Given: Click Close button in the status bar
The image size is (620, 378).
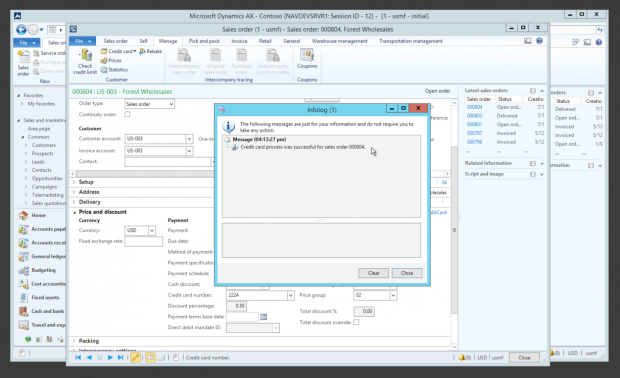Looking at the screenshot, I should point(524,357).
